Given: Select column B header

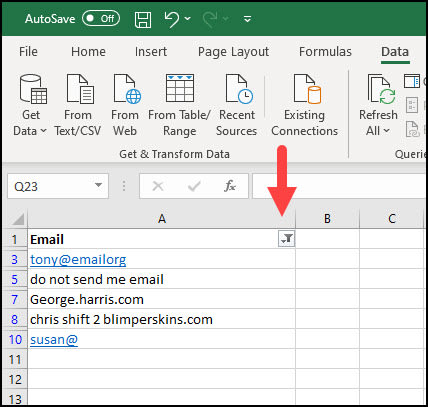Looking at the screenshot, I should click(x=327, y=219).
